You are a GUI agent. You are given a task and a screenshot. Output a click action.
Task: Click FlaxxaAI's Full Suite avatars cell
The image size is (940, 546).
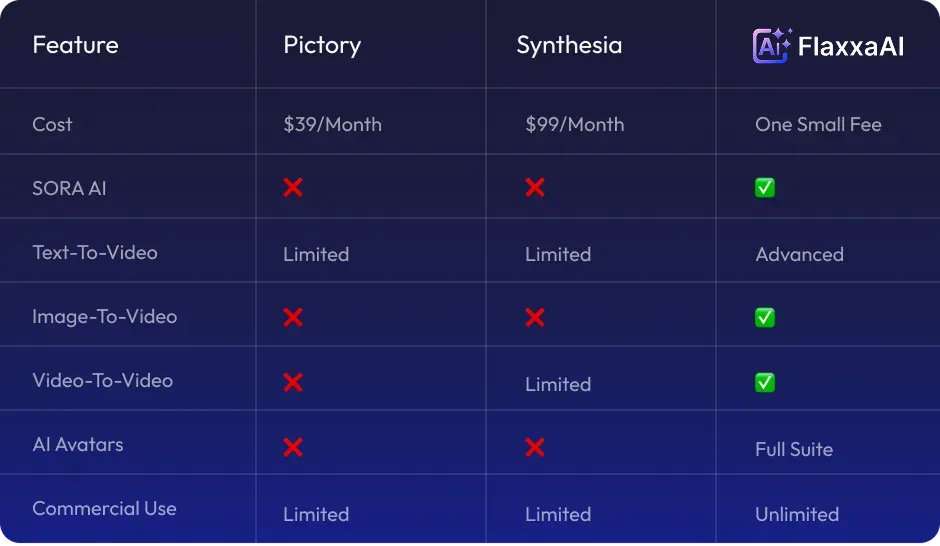pos(794,449)
